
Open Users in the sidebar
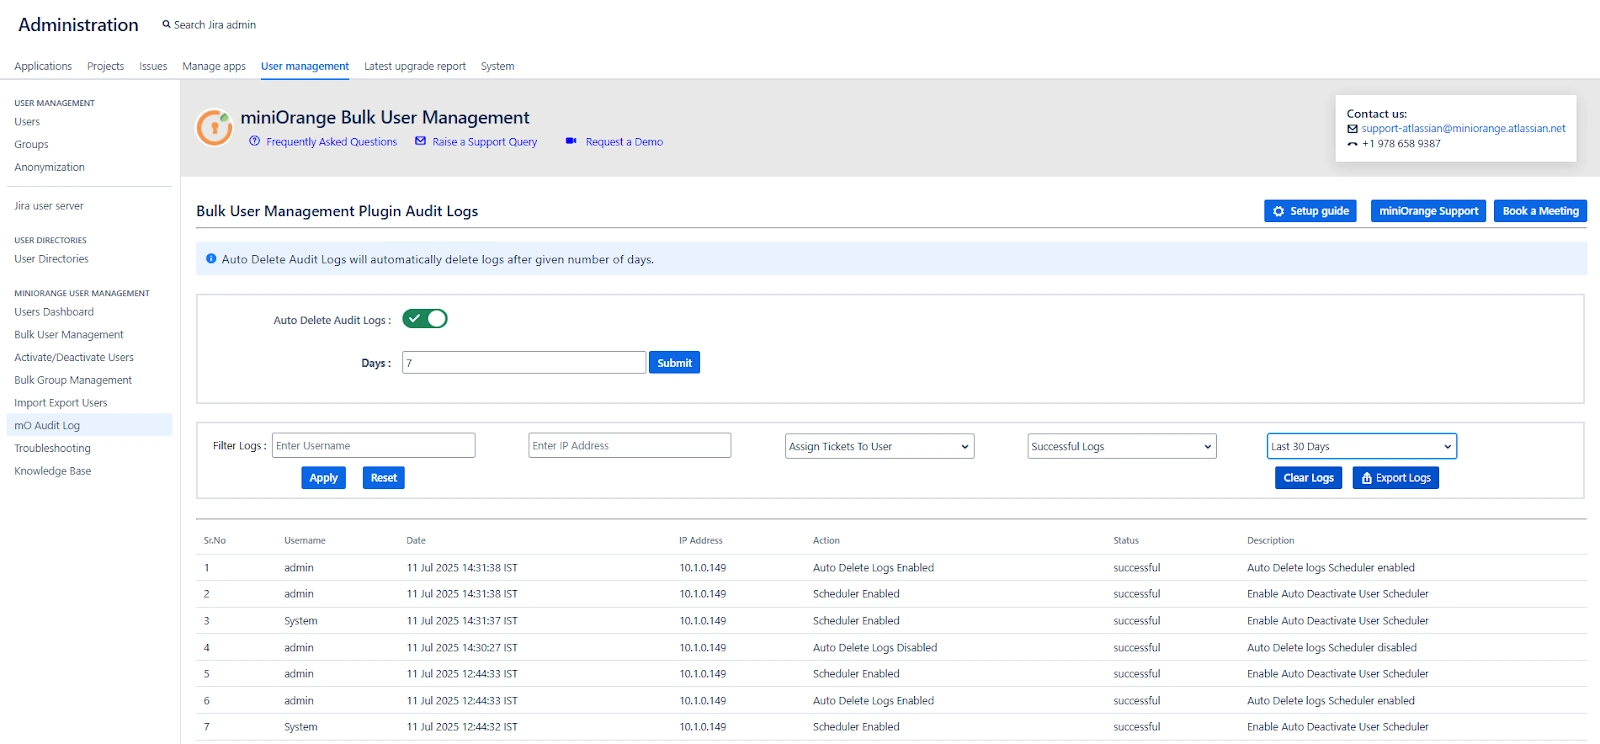[x=27, y=122]
